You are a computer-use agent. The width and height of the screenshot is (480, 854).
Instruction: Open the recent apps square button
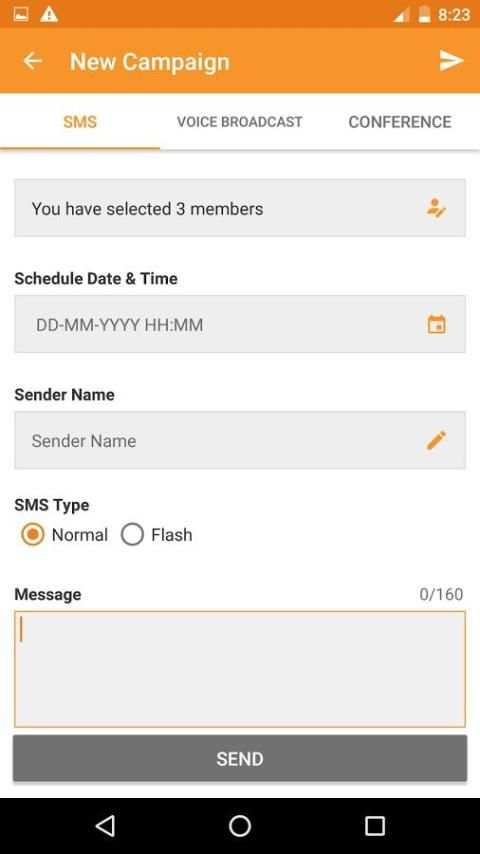[x=375, y=826]
